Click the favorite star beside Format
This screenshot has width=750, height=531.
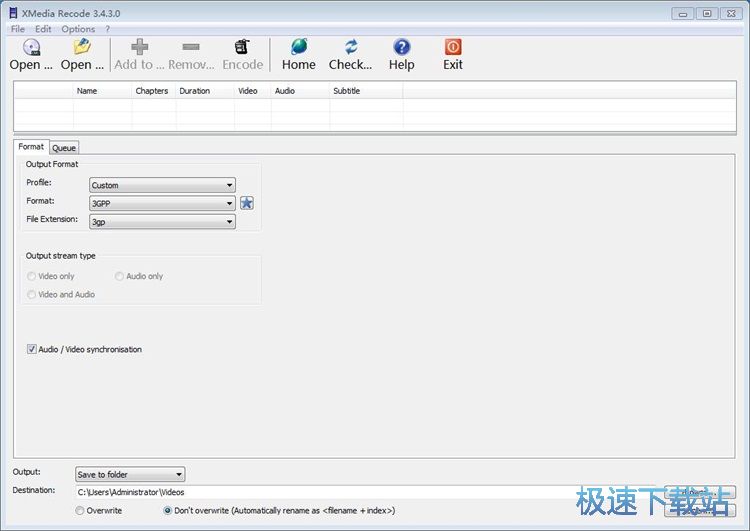(x=247, y=203)
